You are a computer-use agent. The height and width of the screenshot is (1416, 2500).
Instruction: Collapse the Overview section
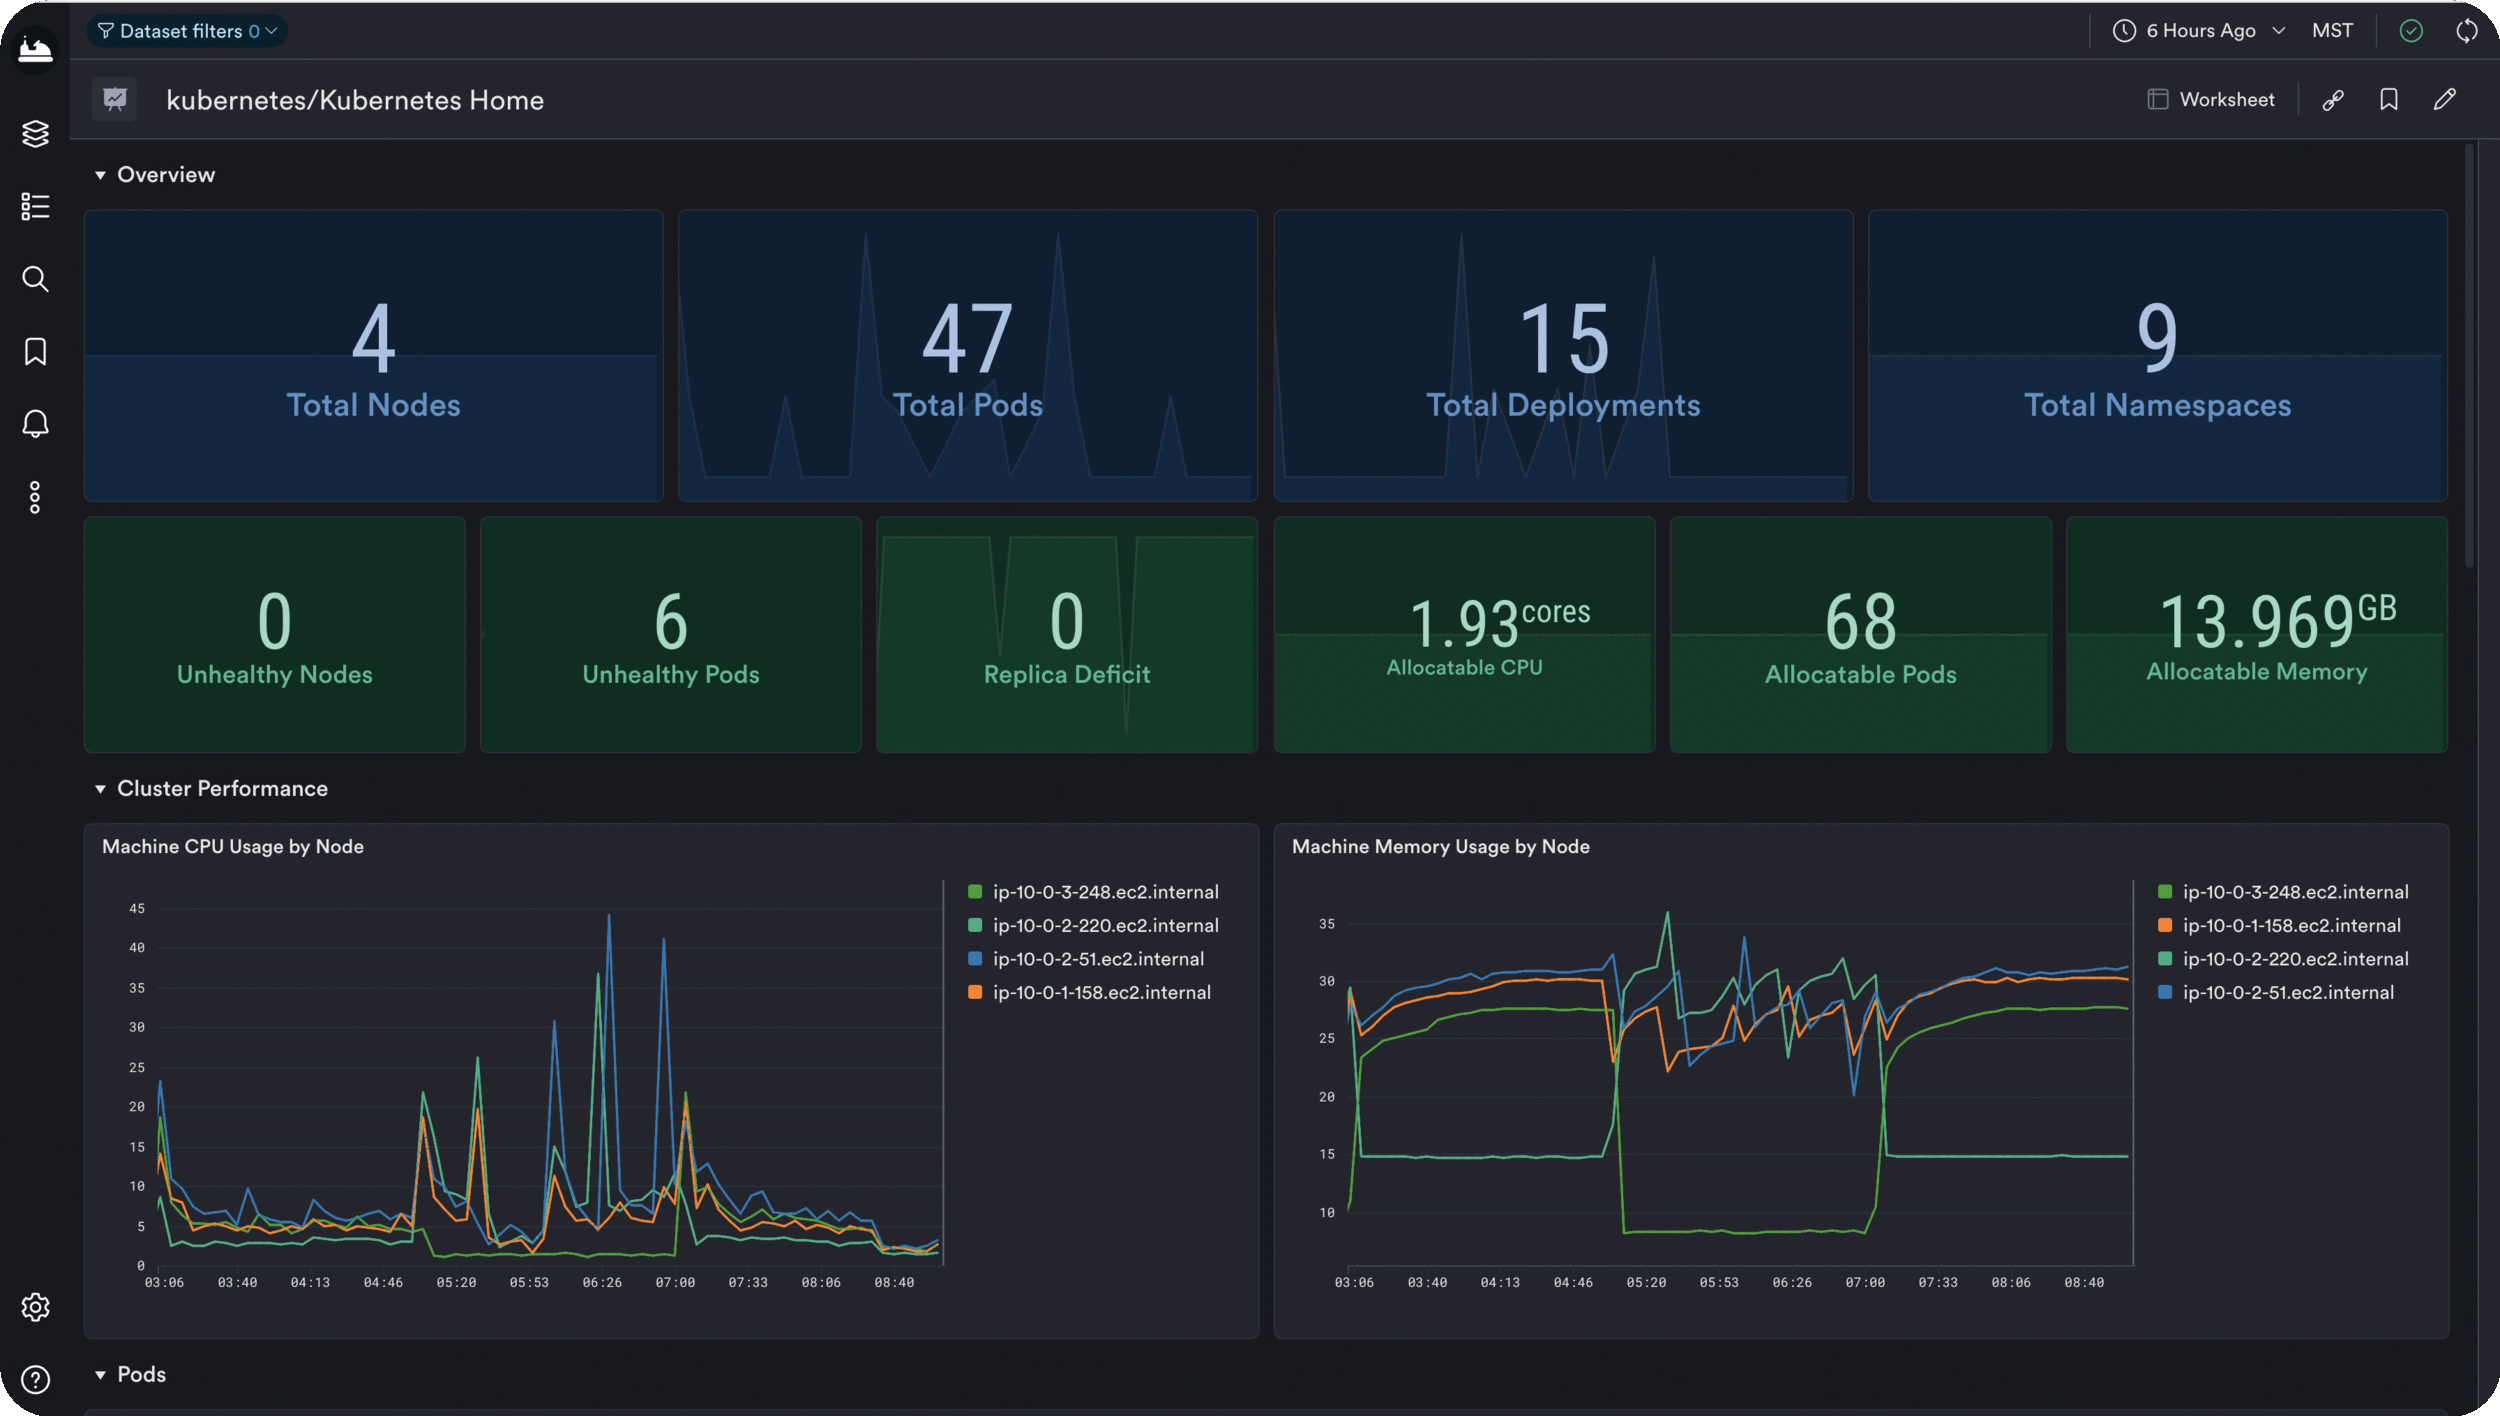point(100,175)
